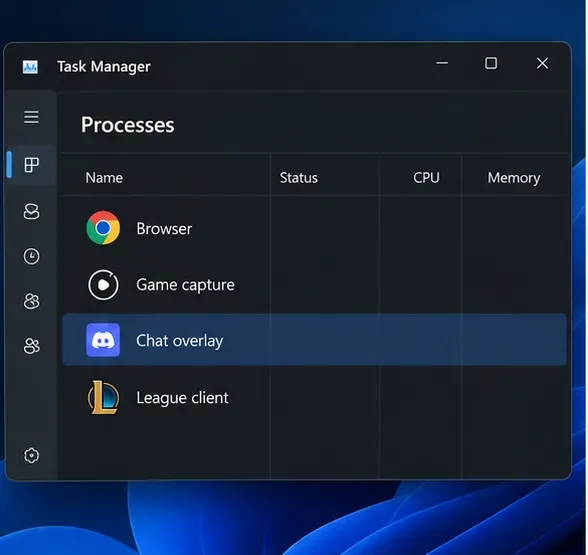
Task: Click the Discord icon for Chat overlay
Action: coord(103,340)
